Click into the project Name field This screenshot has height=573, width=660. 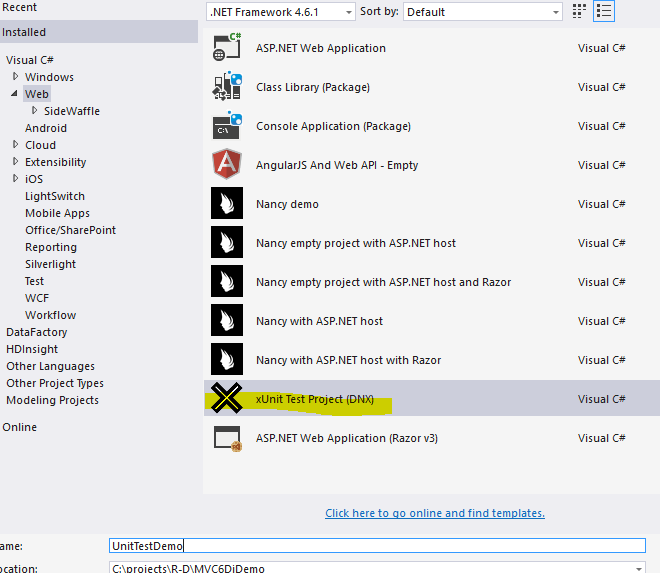[377, 546]
